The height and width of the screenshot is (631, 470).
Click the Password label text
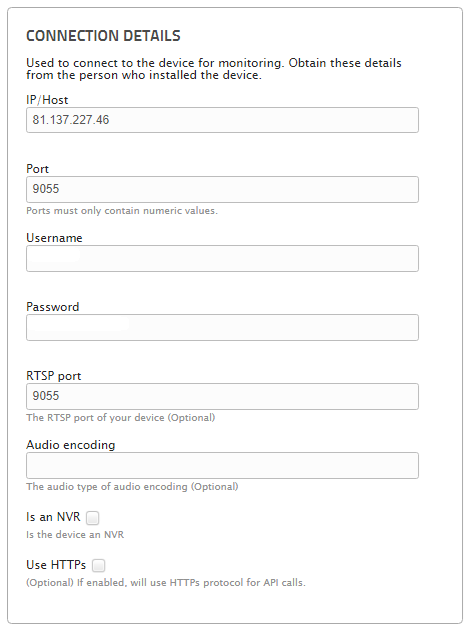(53, 307)
